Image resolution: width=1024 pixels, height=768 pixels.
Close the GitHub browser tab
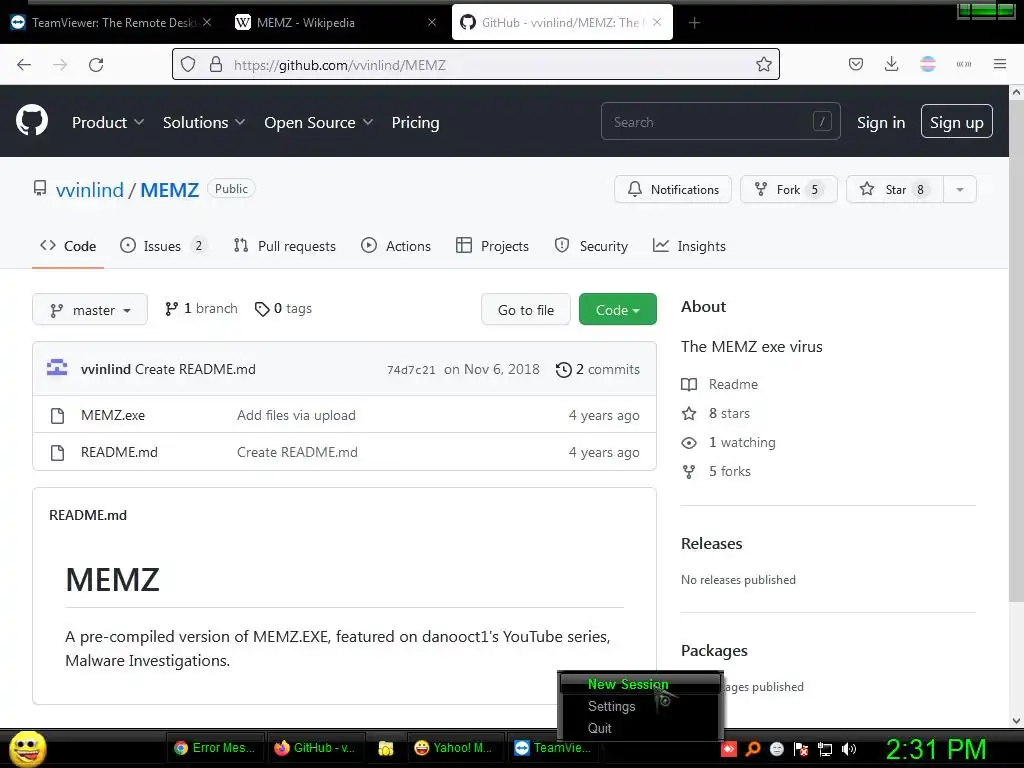(657, 22)
